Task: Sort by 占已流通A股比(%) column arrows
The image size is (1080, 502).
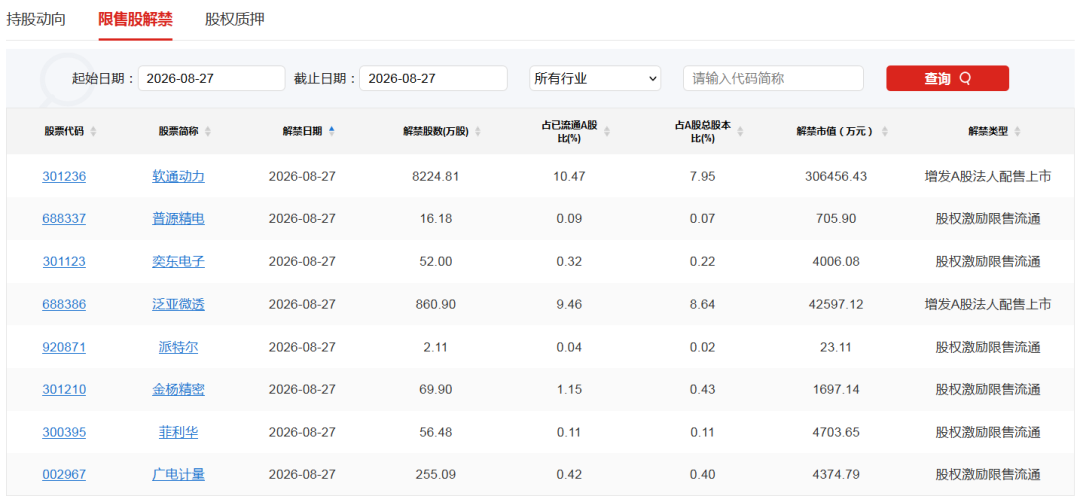Action: pyautogui.click(x=607, y=132)
